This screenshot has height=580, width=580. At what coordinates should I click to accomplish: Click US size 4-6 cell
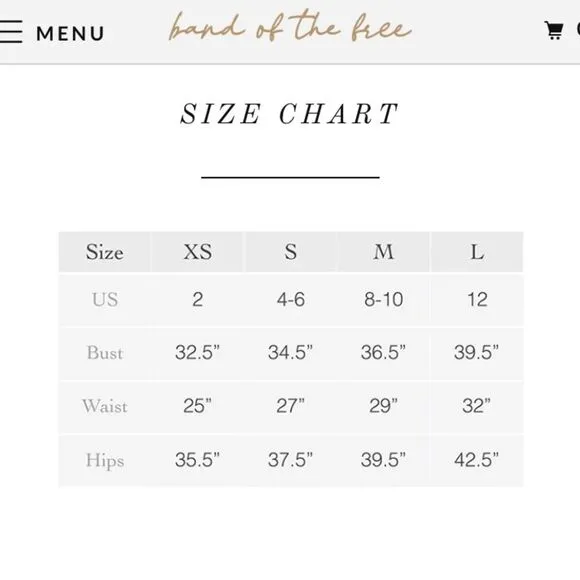point(291,299)
